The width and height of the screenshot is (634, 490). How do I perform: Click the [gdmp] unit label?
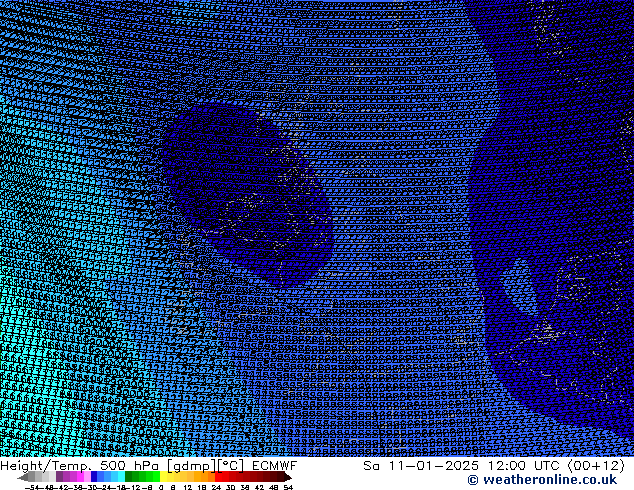[192, 466]
